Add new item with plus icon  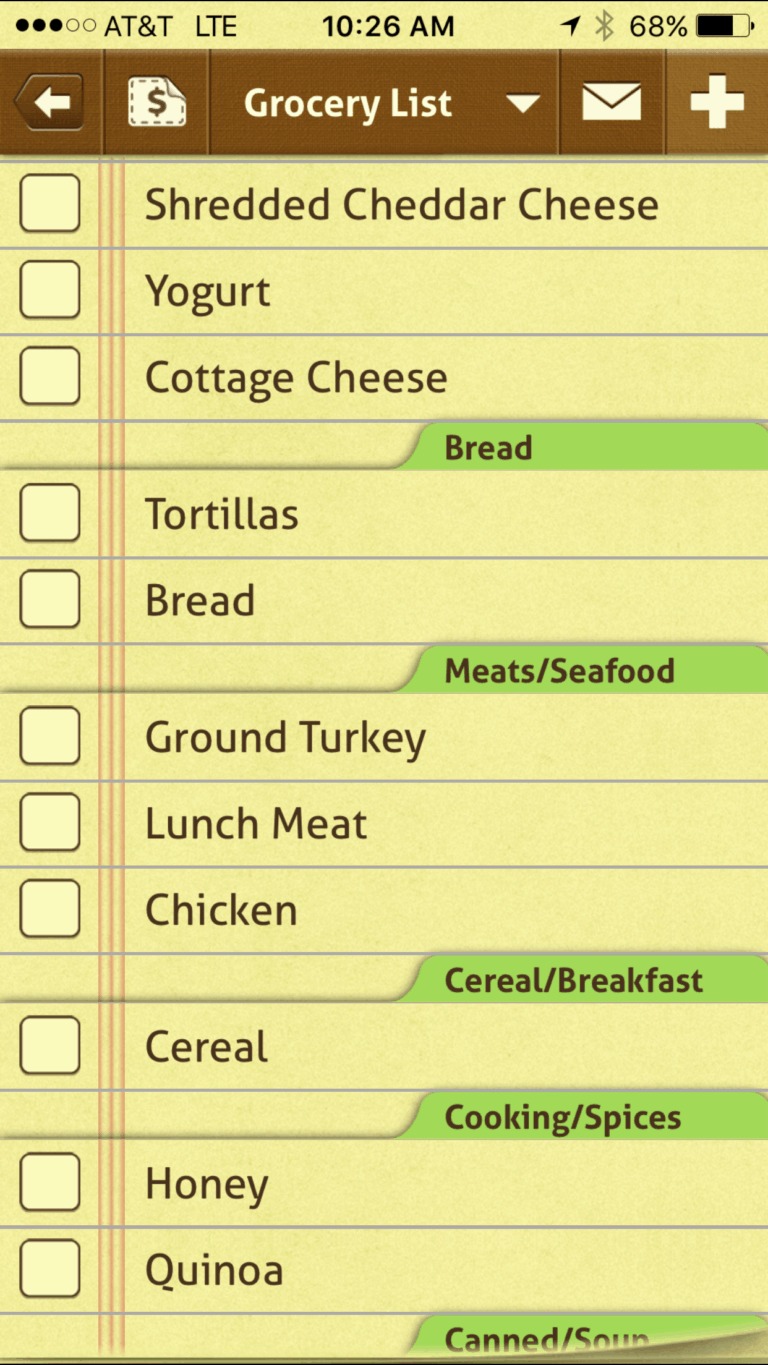tap(717, 103)
